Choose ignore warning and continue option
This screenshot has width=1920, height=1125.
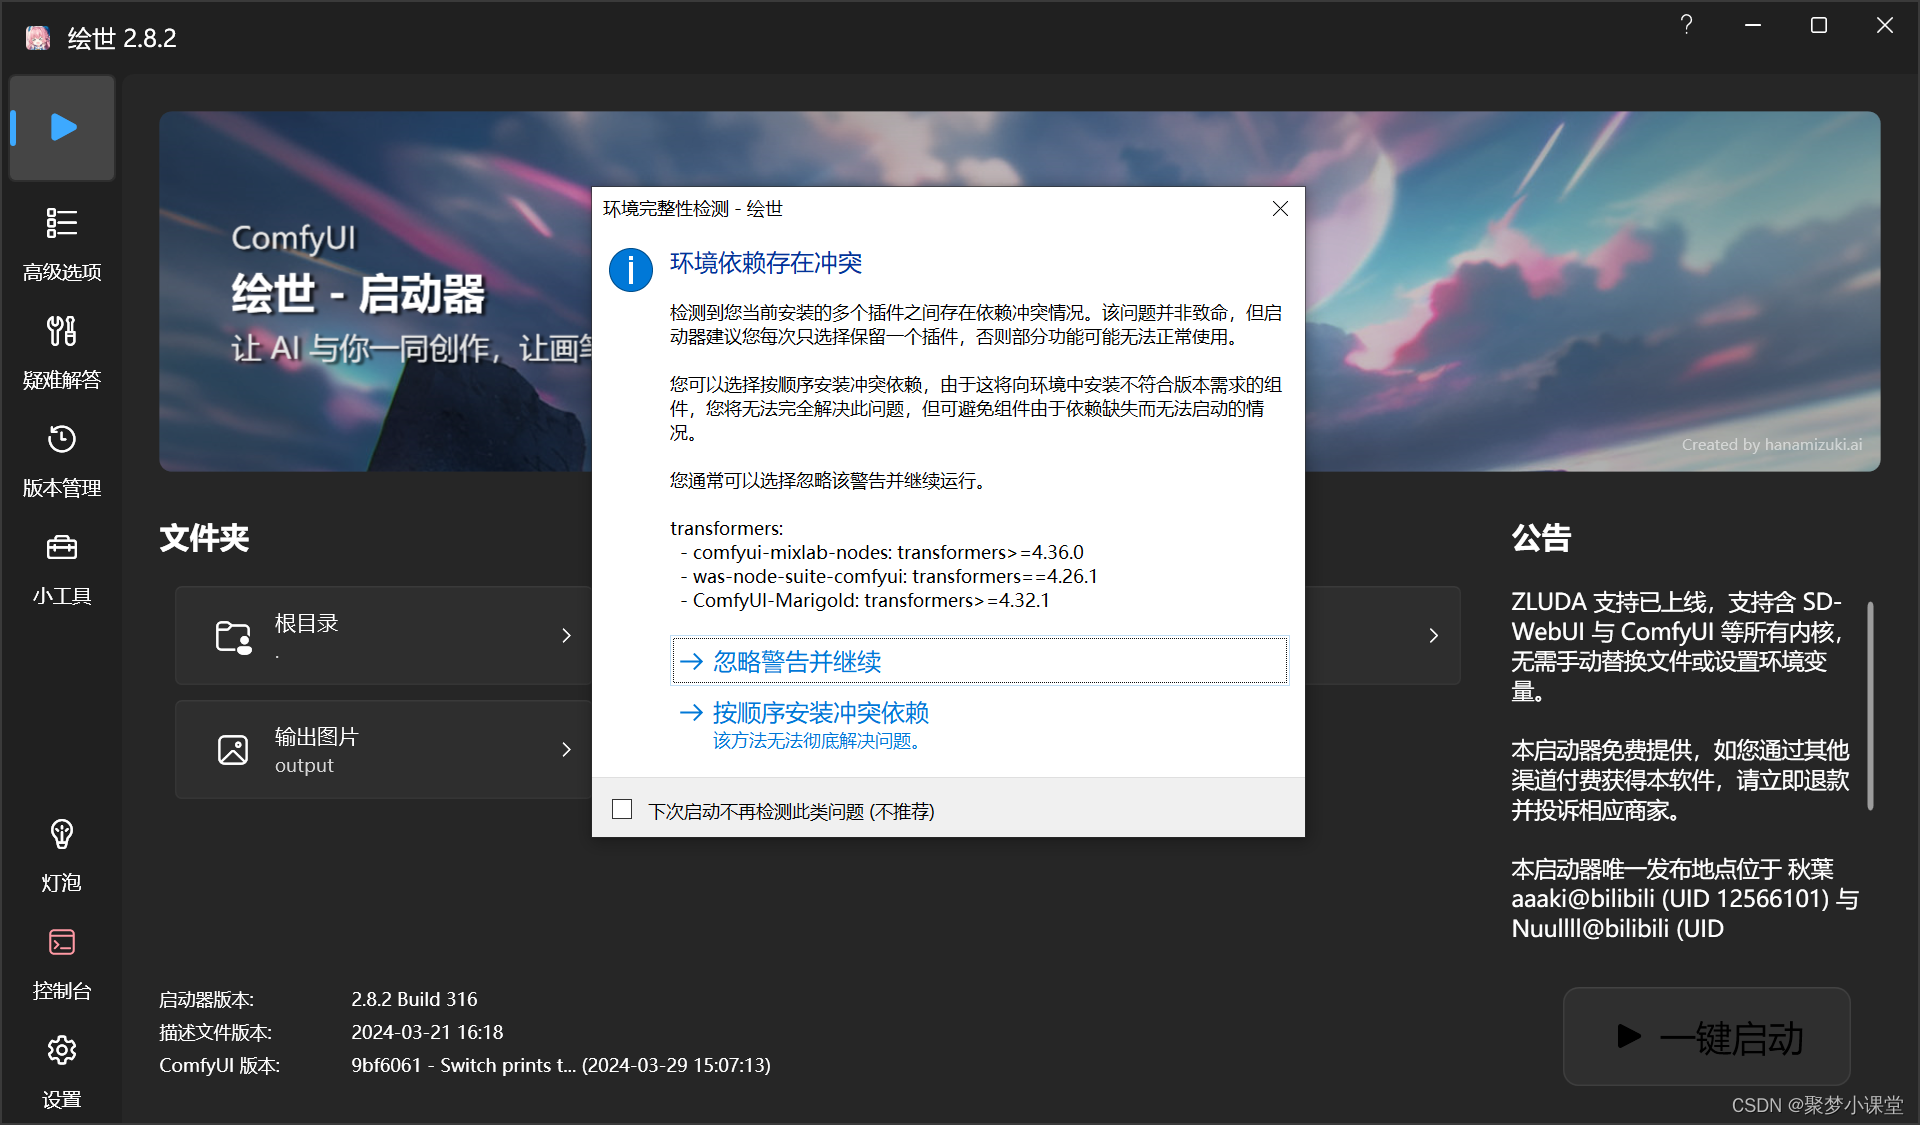coord(797,662)
